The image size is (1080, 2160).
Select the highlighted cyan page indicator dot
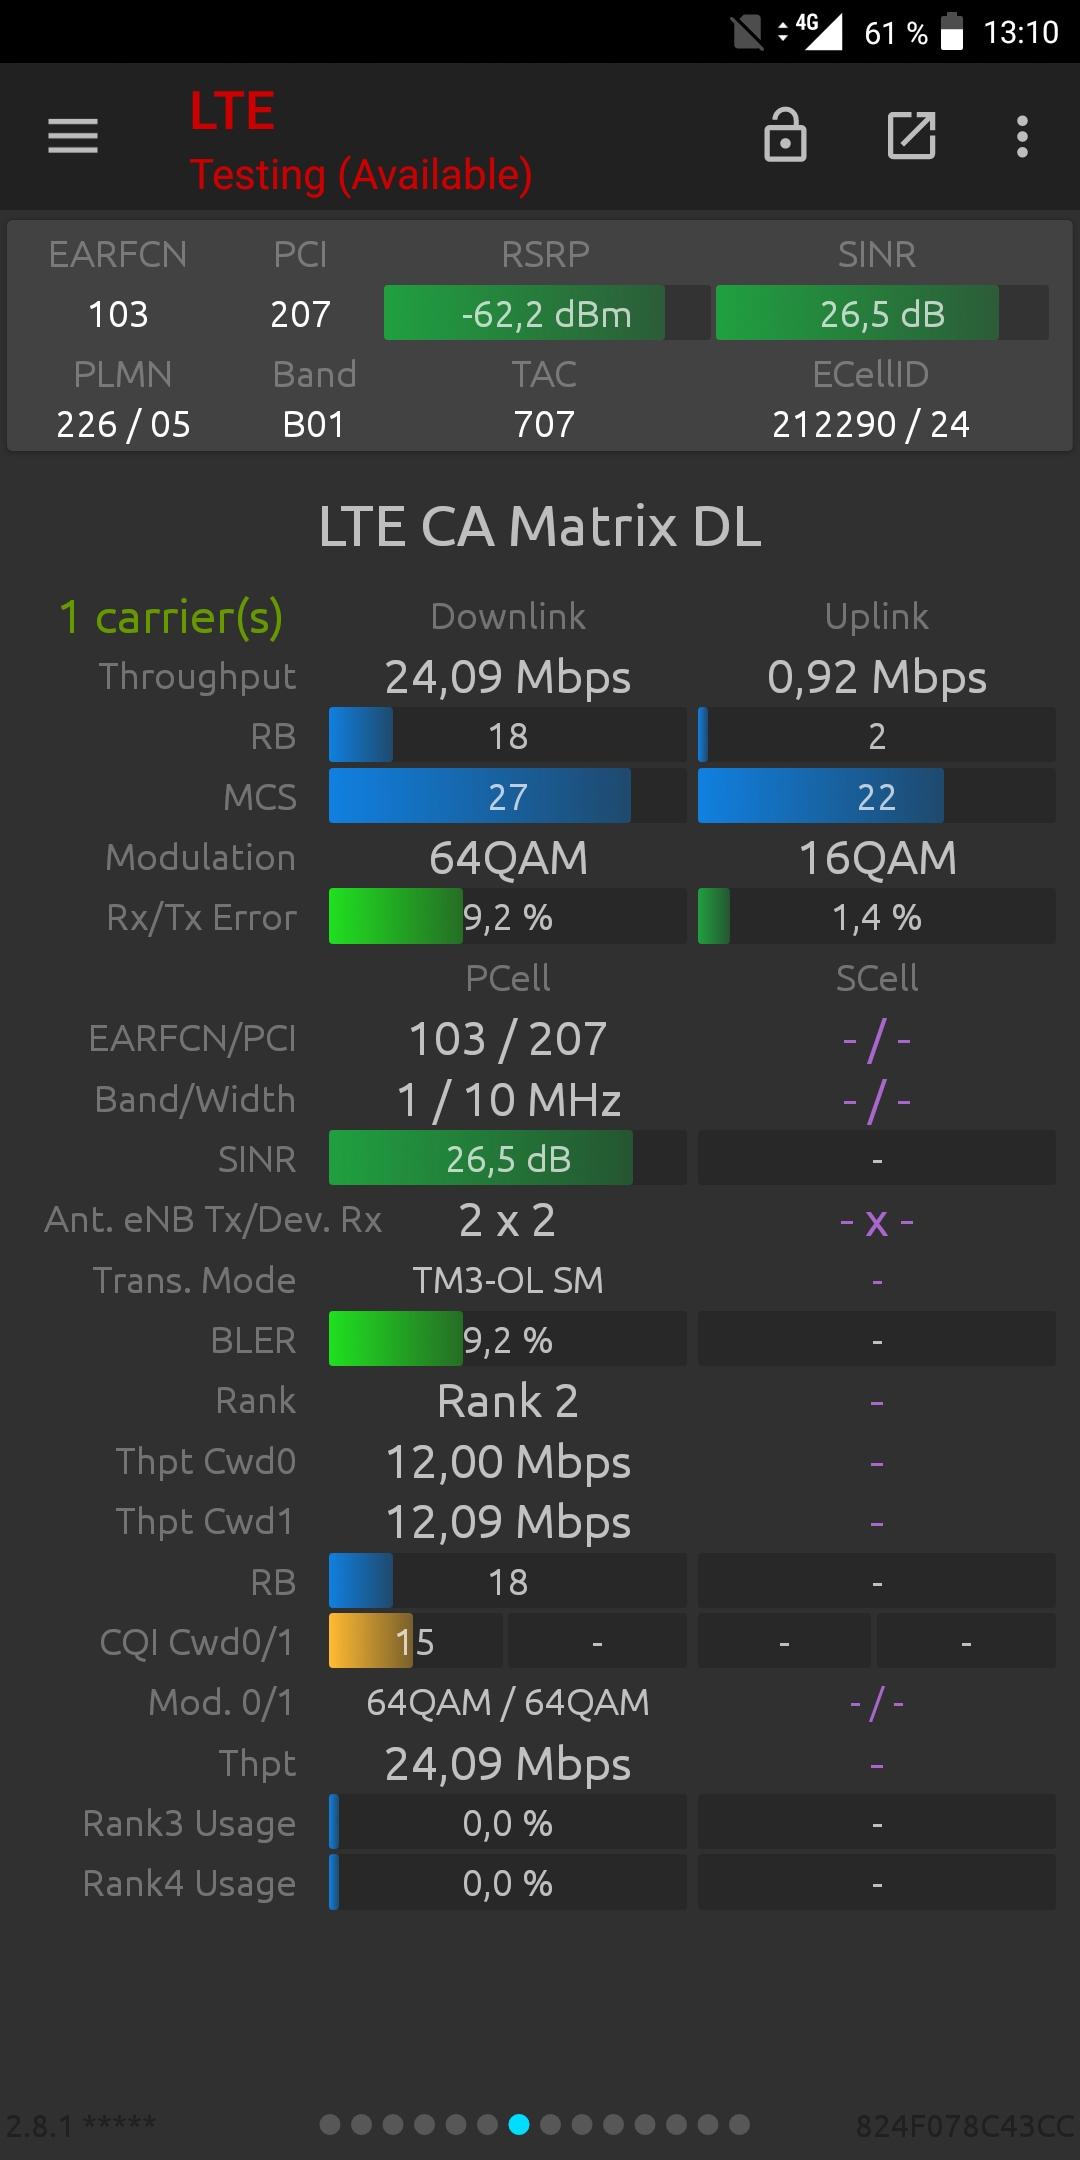pyautogui.click(x=519, y=2124)
